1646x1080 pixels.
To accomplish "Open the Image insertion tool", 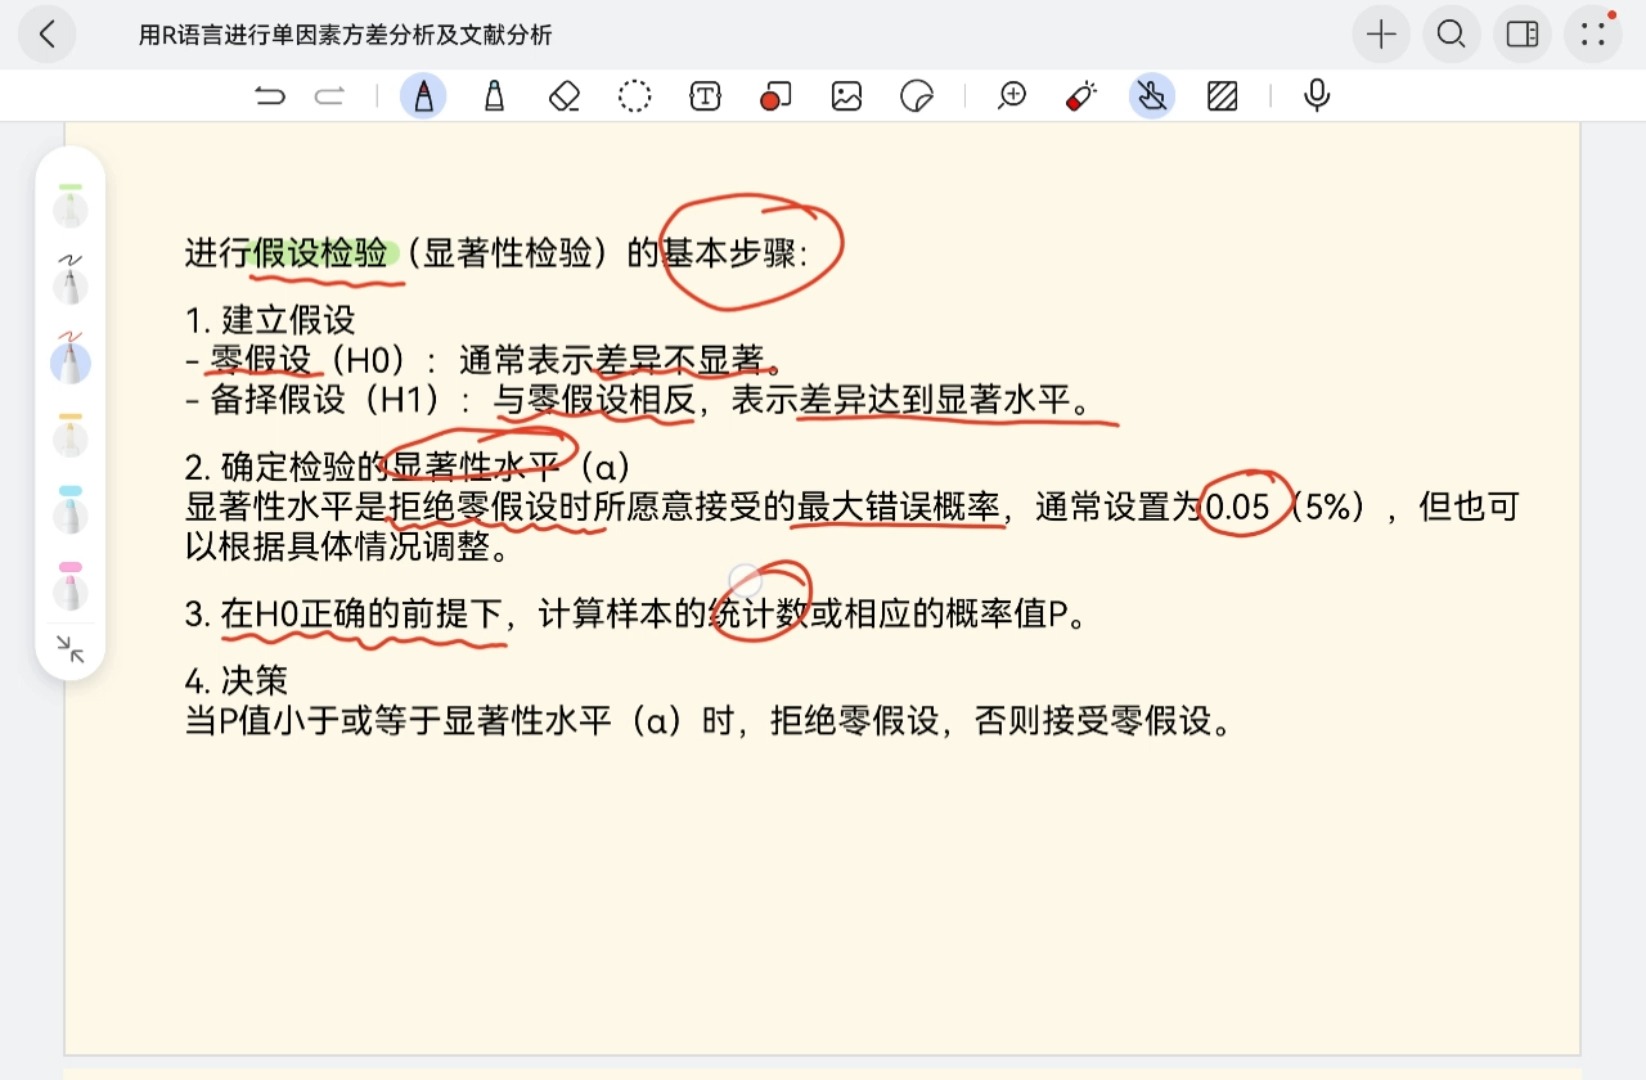I will (x=846, y=96).
